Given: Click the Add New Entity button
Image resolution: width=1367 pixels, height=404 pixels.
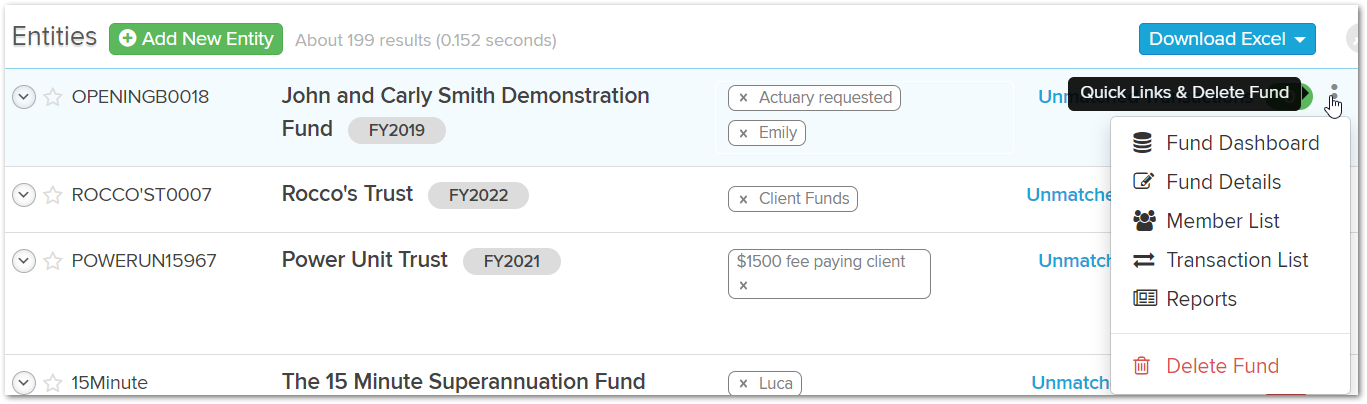Looking at the screenshot, I should (196, 39).
